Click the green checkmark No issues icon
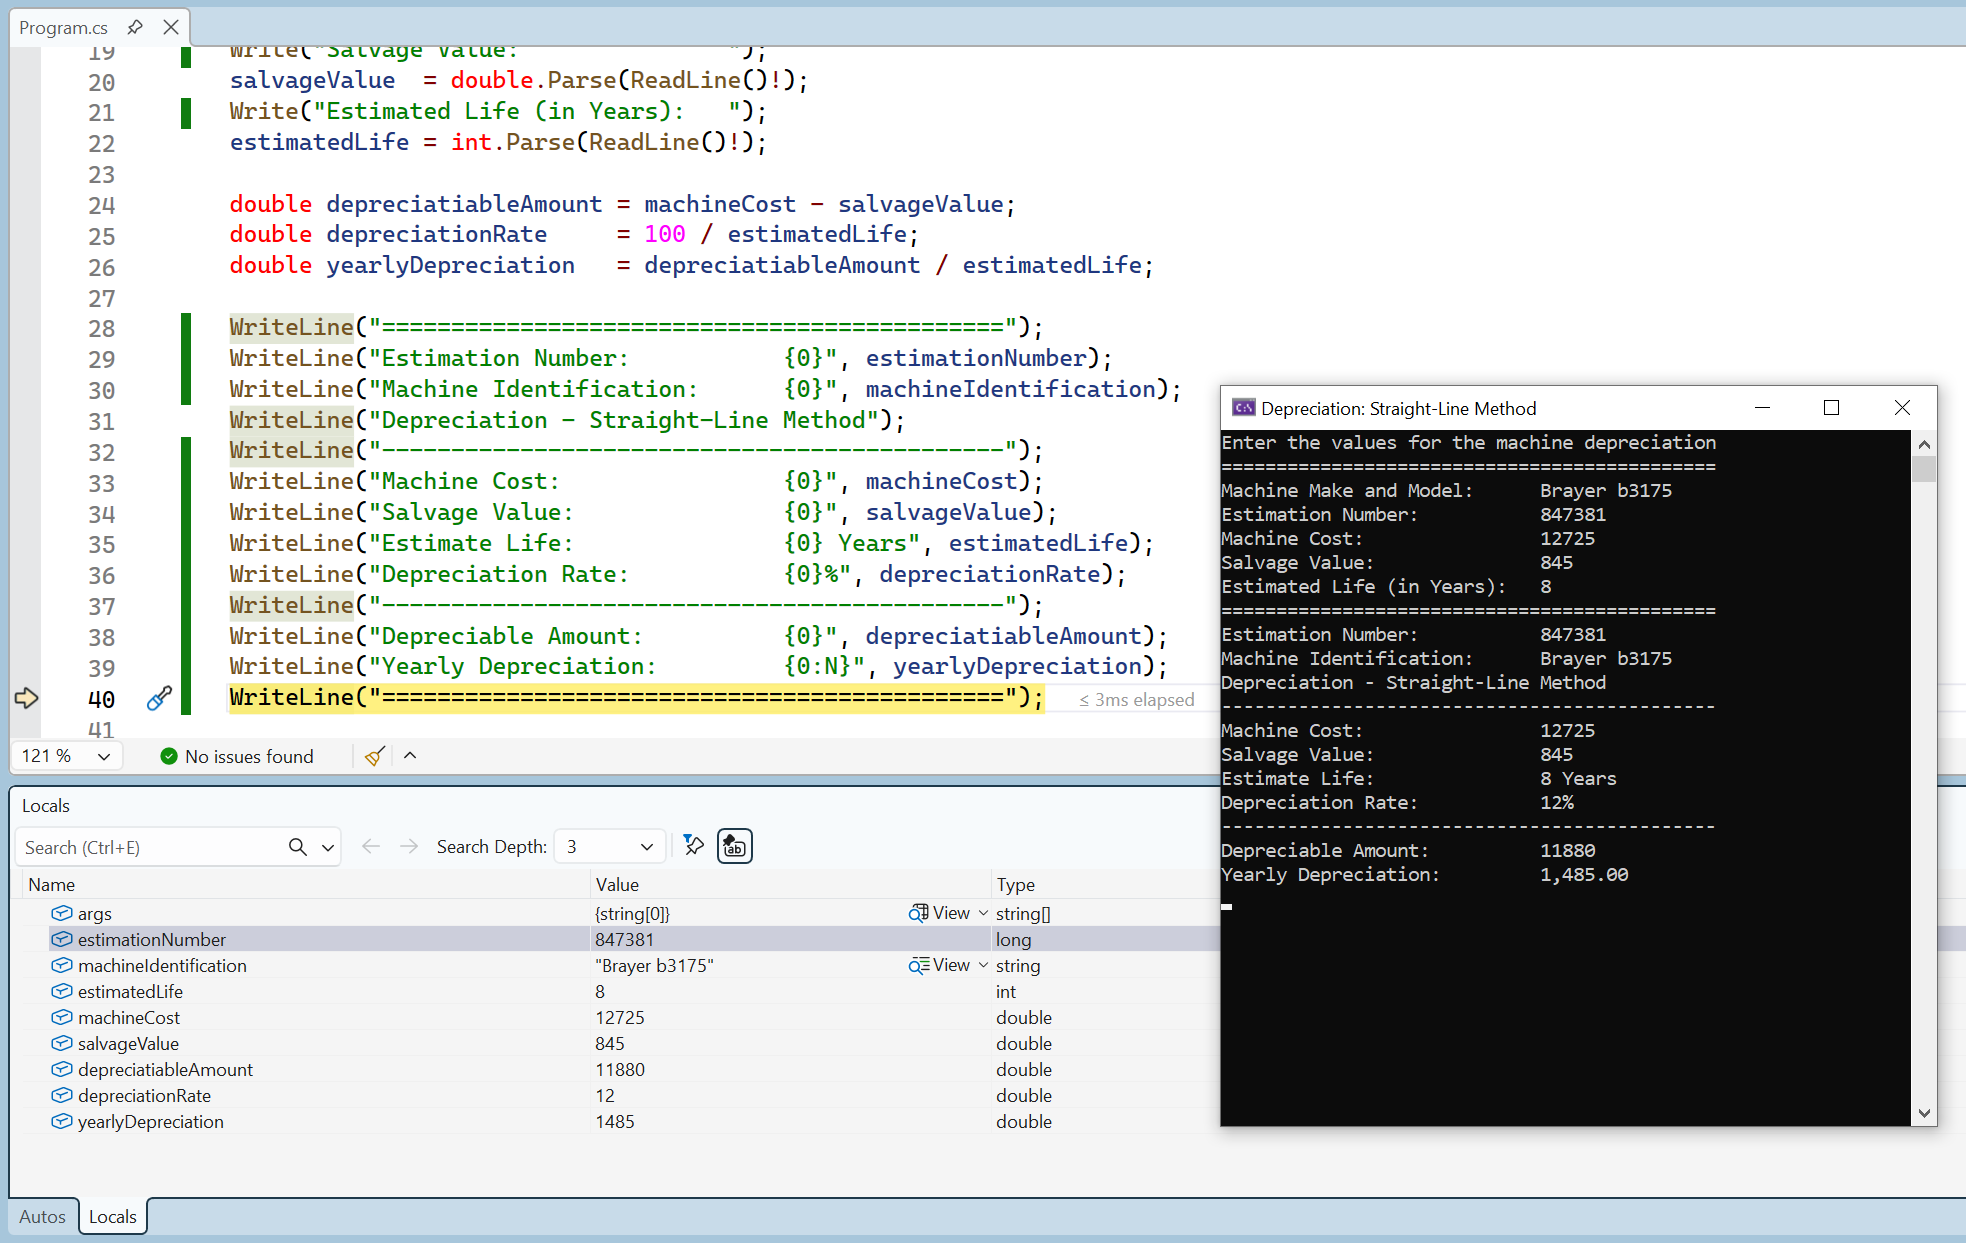Image resolution: width=1966 pixels, height=1243 pixels. [169, 756]
